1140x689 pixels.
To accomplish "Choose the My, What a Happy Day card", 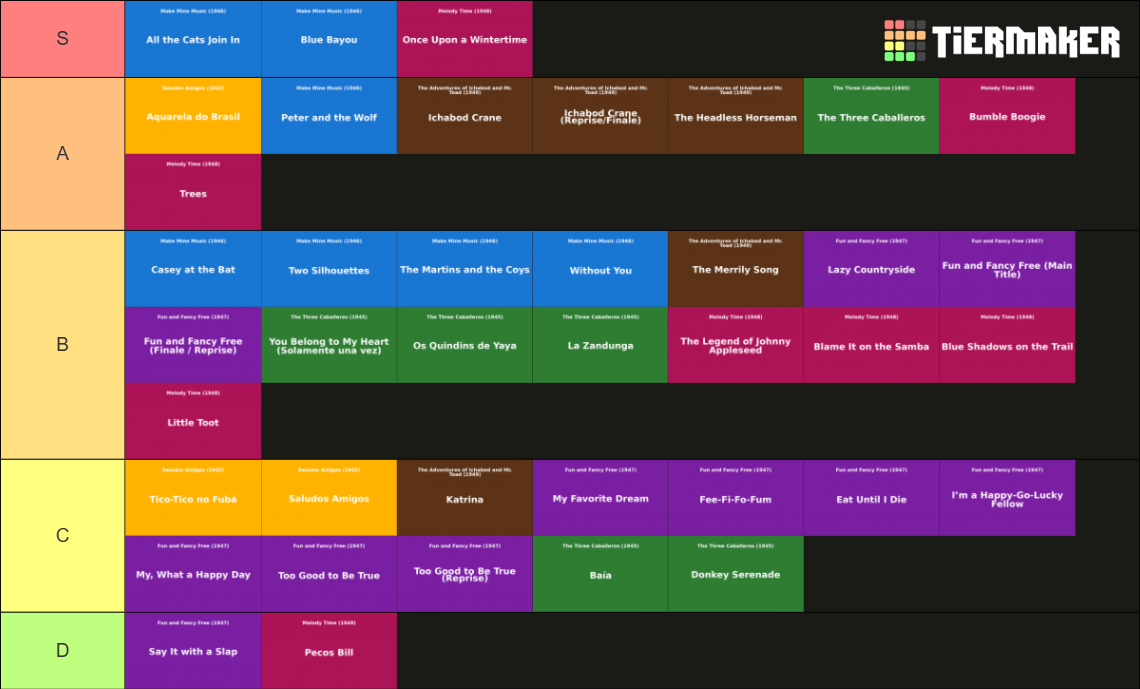I will (193, 574).
